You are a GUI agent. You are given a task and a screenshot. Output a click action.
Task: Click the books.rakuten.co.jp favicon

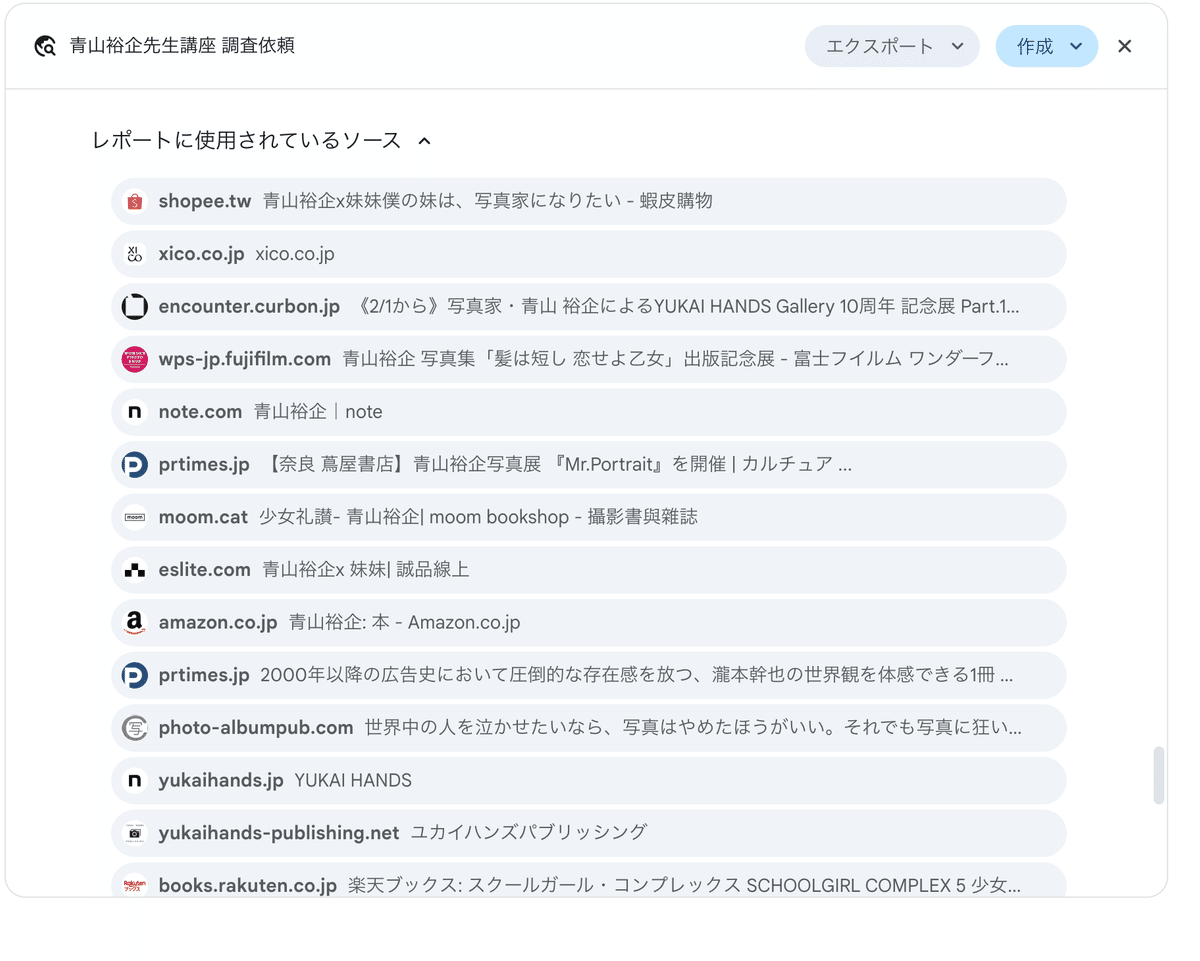click(x=134, y=885)
